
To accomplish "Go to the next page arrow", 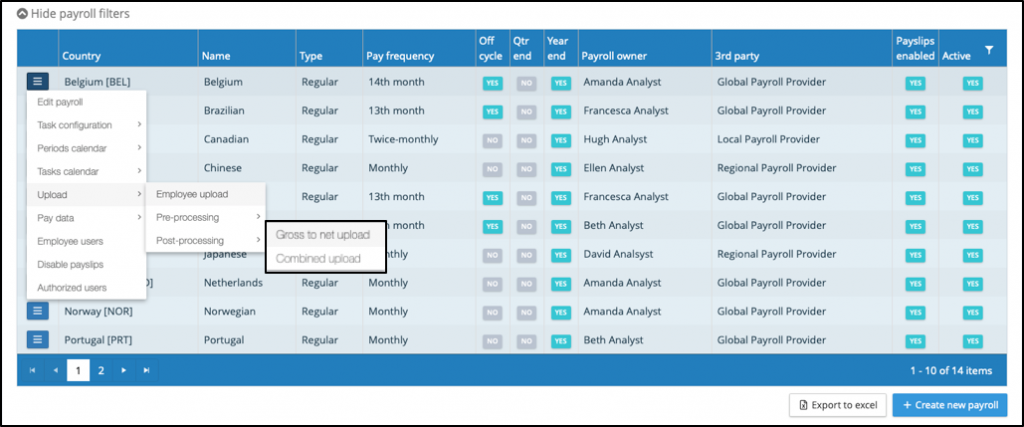I will [x=123, y=371].
